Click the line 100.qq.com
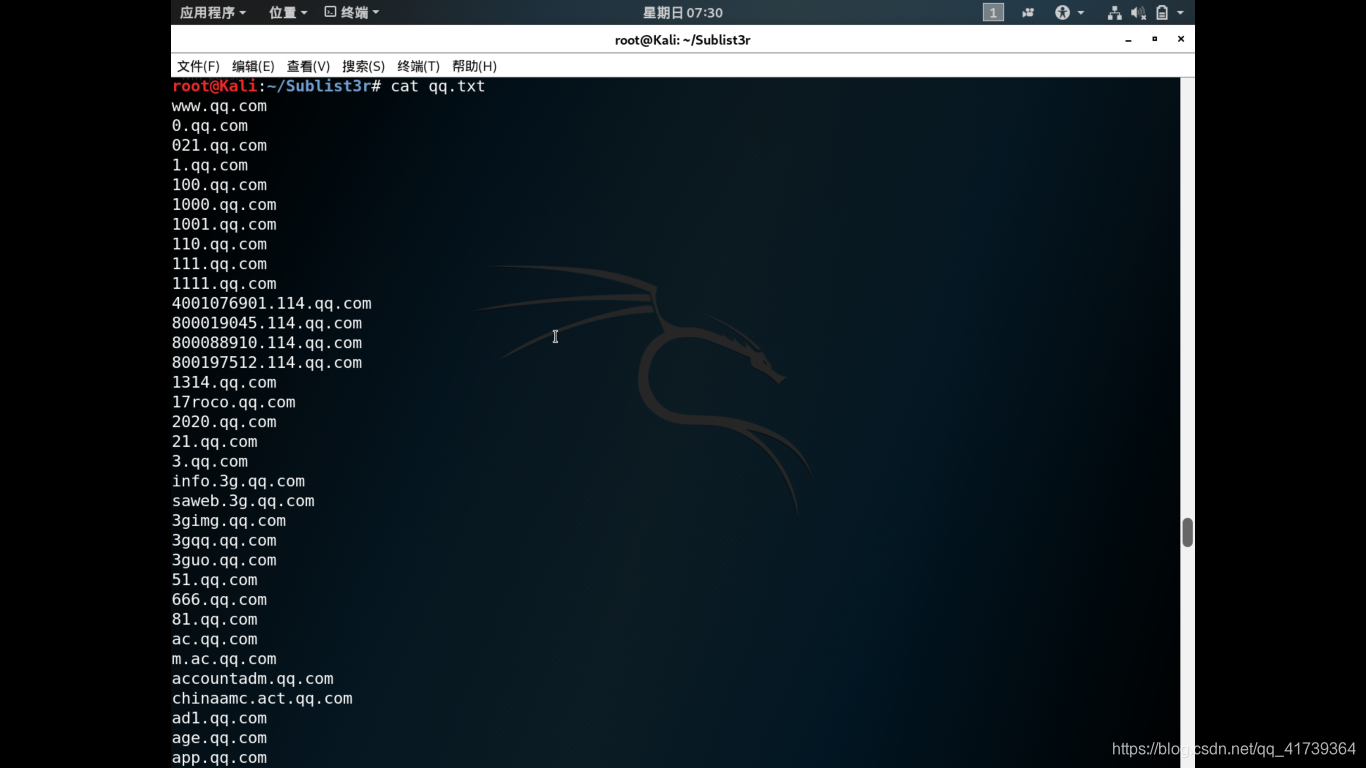Viewport: 1366px width, 768px height. point(219,185)
